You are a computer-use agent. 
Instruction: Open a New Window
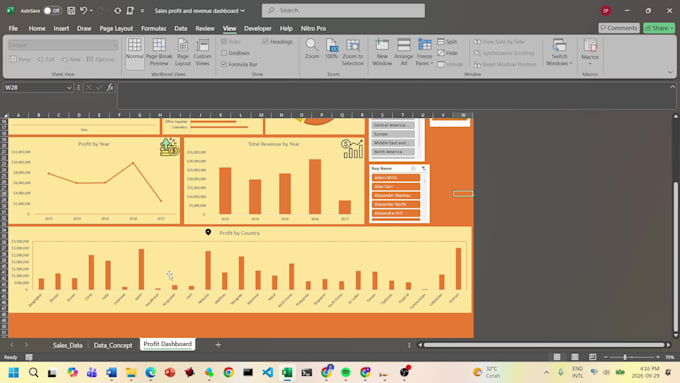382,52
